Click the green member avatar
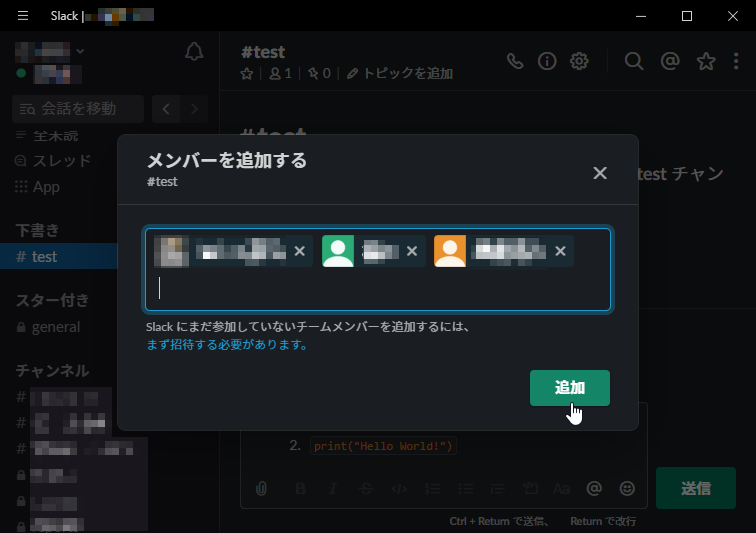 338,251
